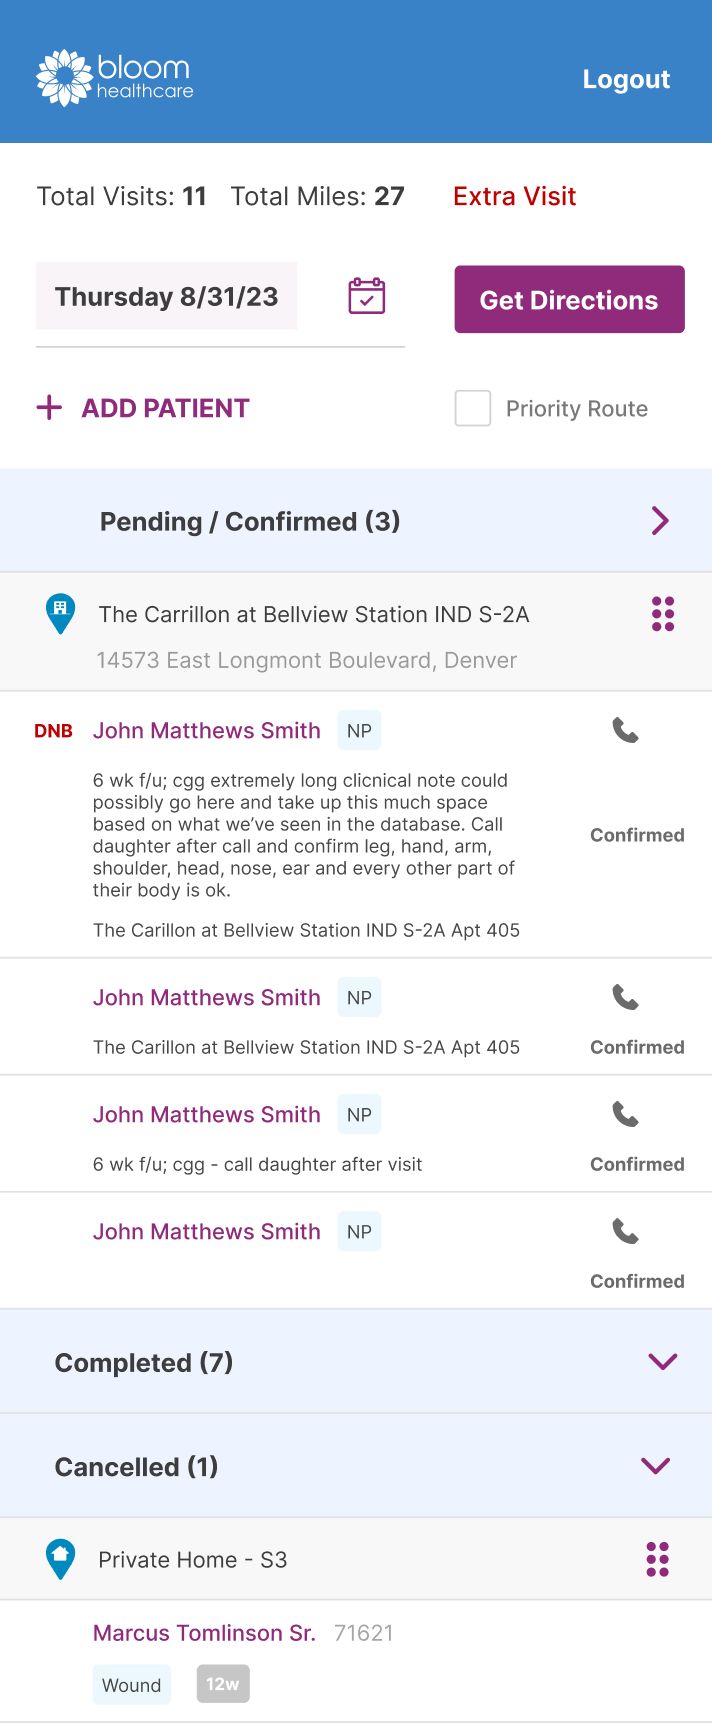712x1724 pixels.
Task: Open Marcus Tomlinson Sr. patient link
Action: click(204, 1633)
